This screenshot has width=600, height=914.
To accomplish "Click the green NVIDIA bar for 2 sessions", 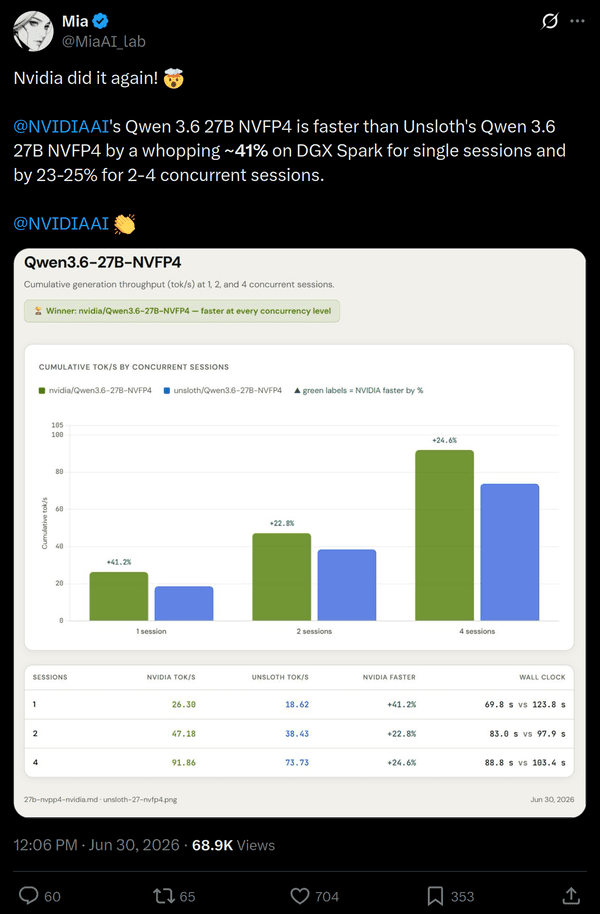I will (282, 576).
